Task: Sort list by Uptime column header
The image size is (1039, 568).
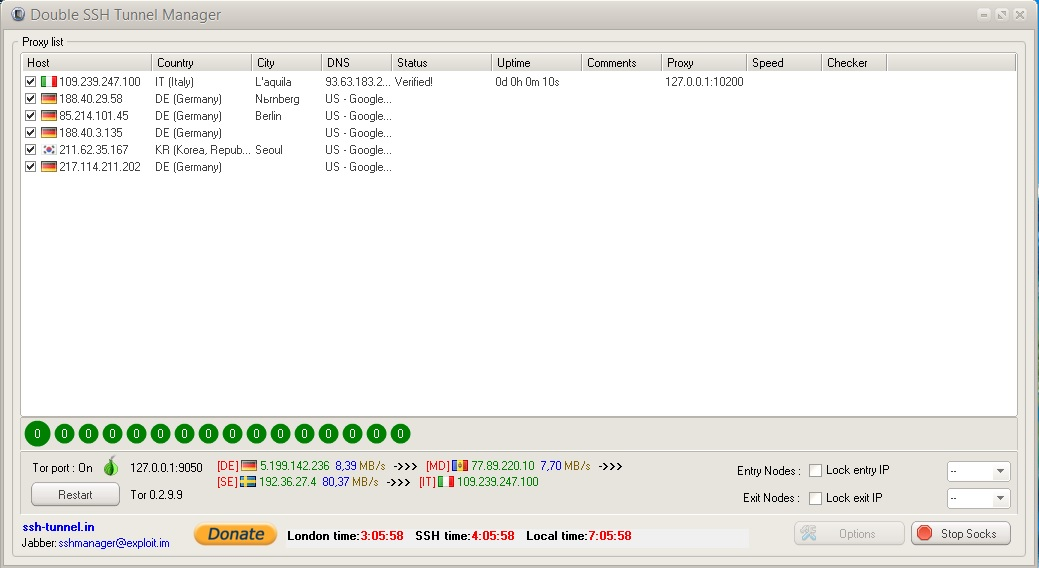Action: (x=535, y=63)
